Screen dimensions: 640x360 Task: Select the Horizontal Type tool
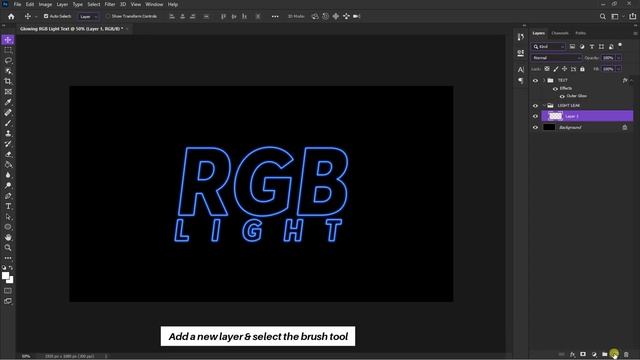click(8, 207)
